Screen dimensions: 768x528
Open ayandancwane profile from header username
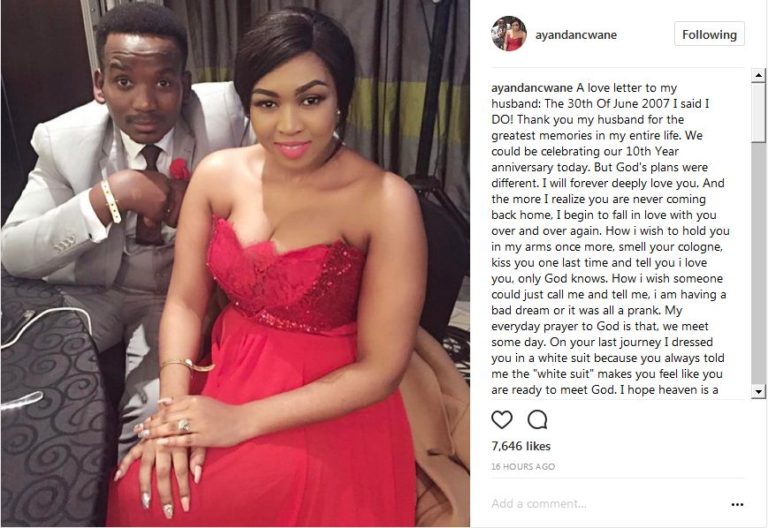pyautogui.click(x=576, y=35)
